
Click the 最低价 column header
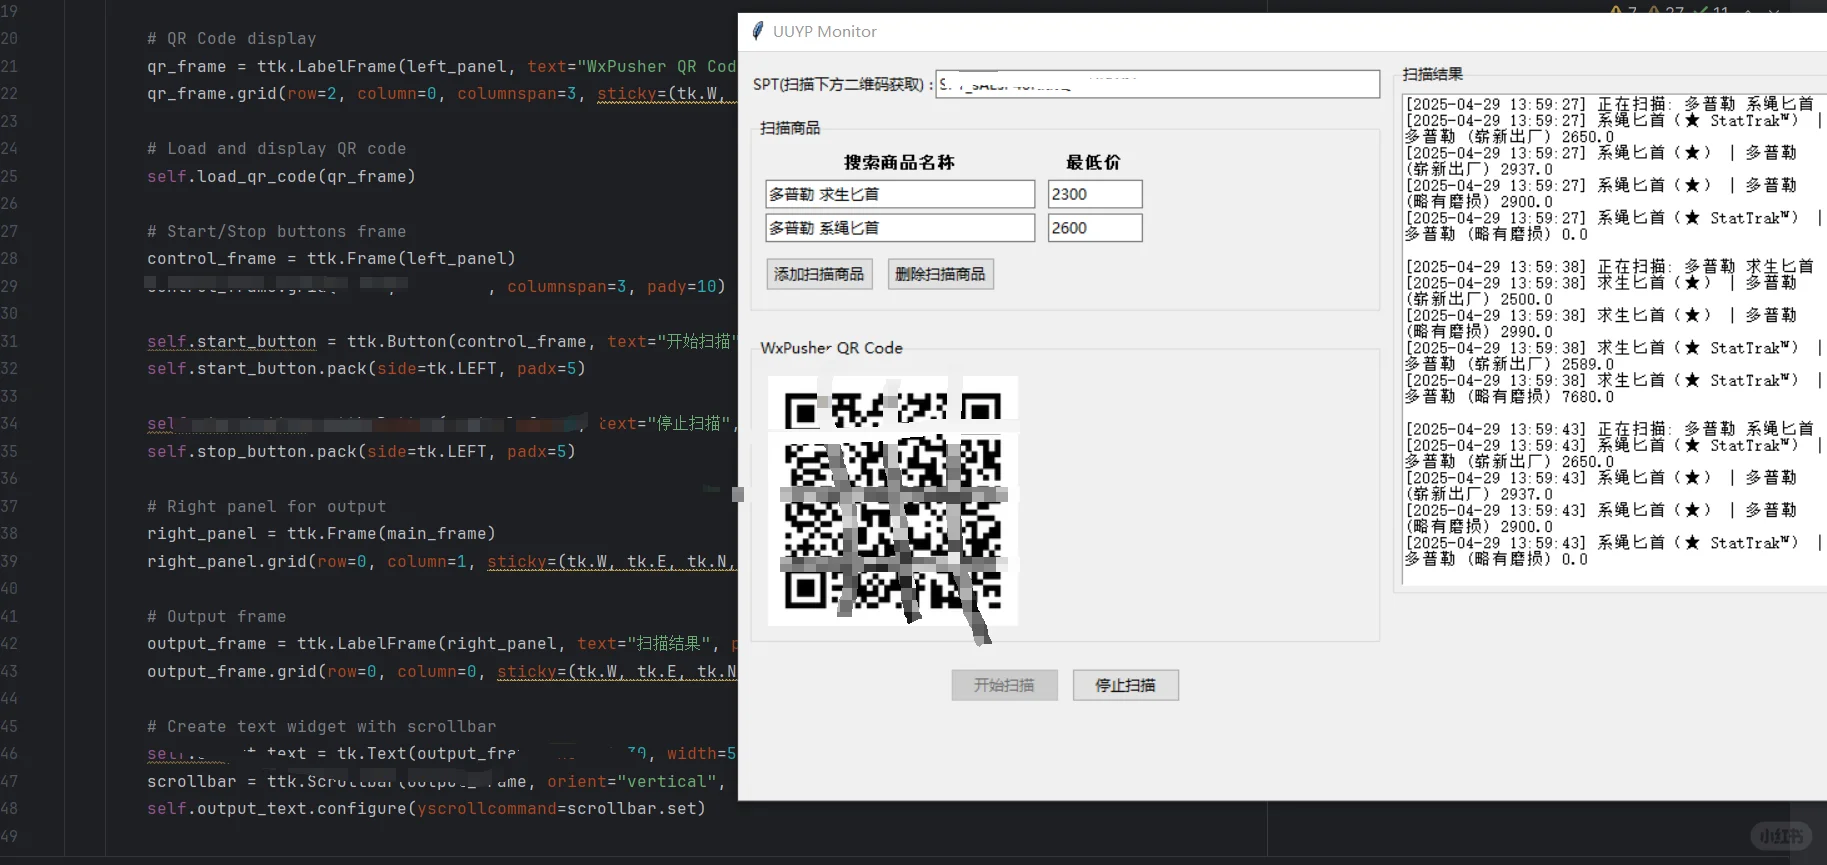[1093, 162]
